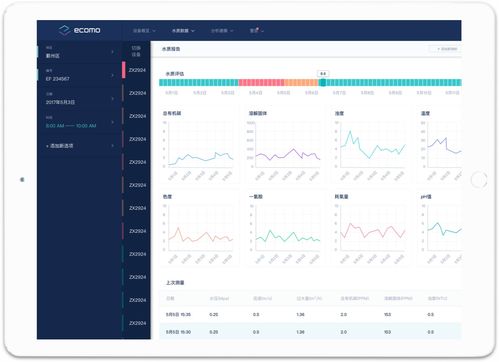
Task: Select the 5月7日 date label on timeline
Action: point(339,93)
